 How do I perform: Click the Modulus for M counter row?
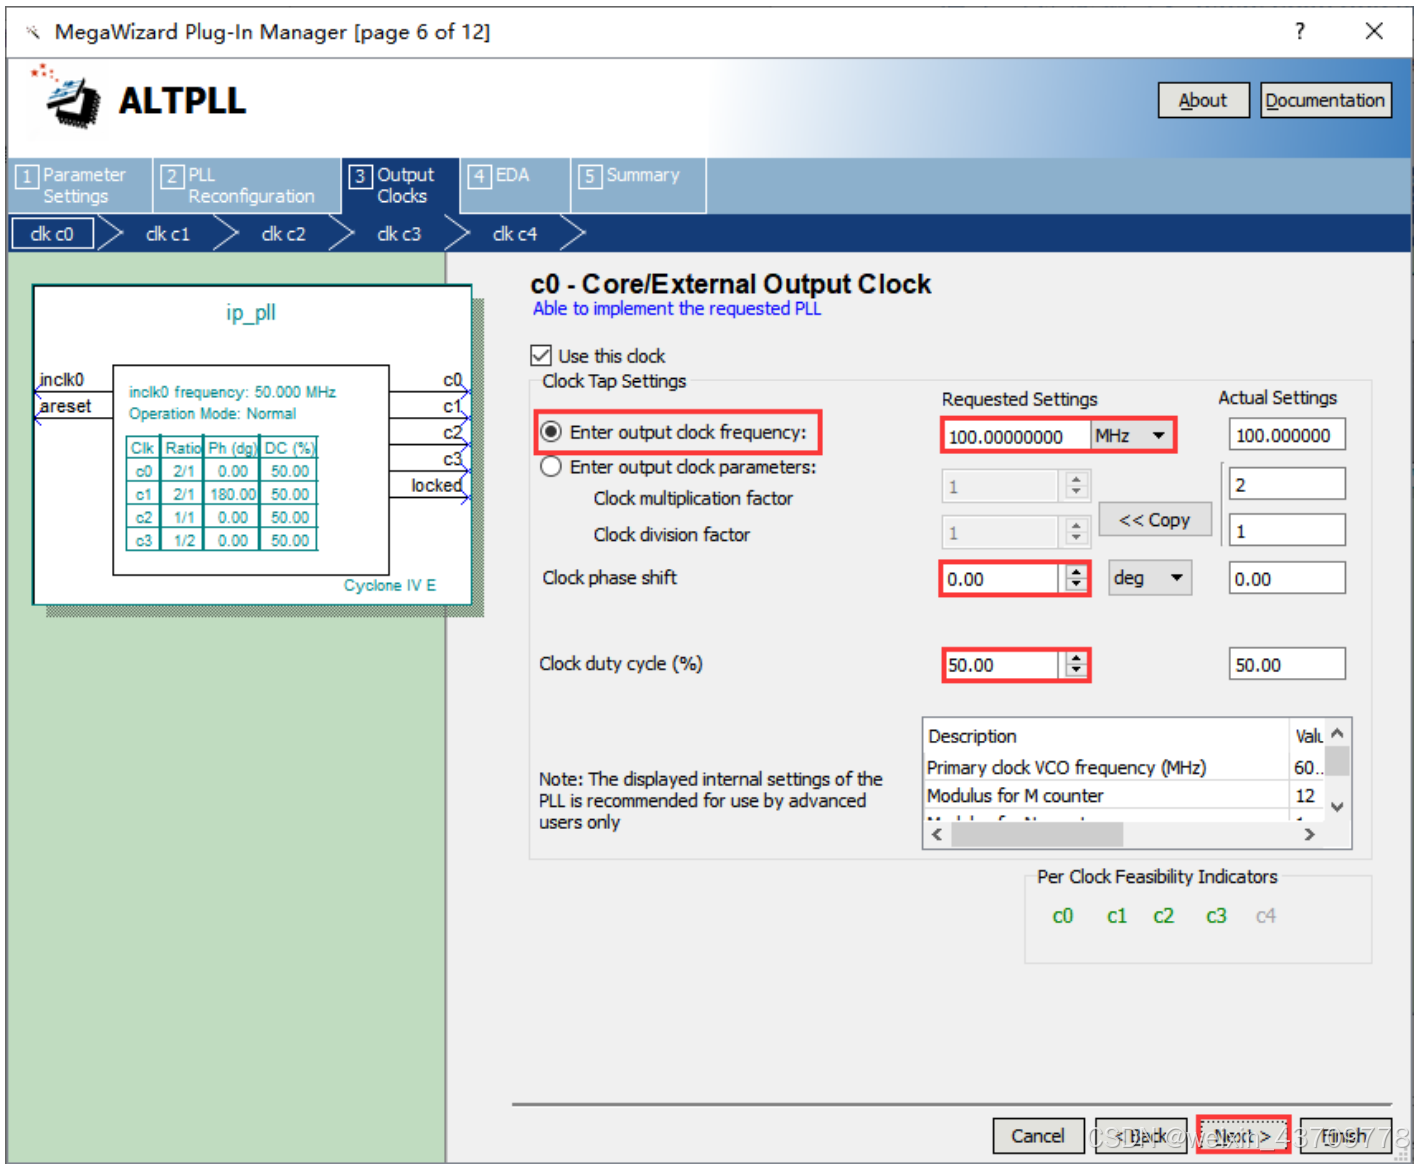pos(1124,795)
